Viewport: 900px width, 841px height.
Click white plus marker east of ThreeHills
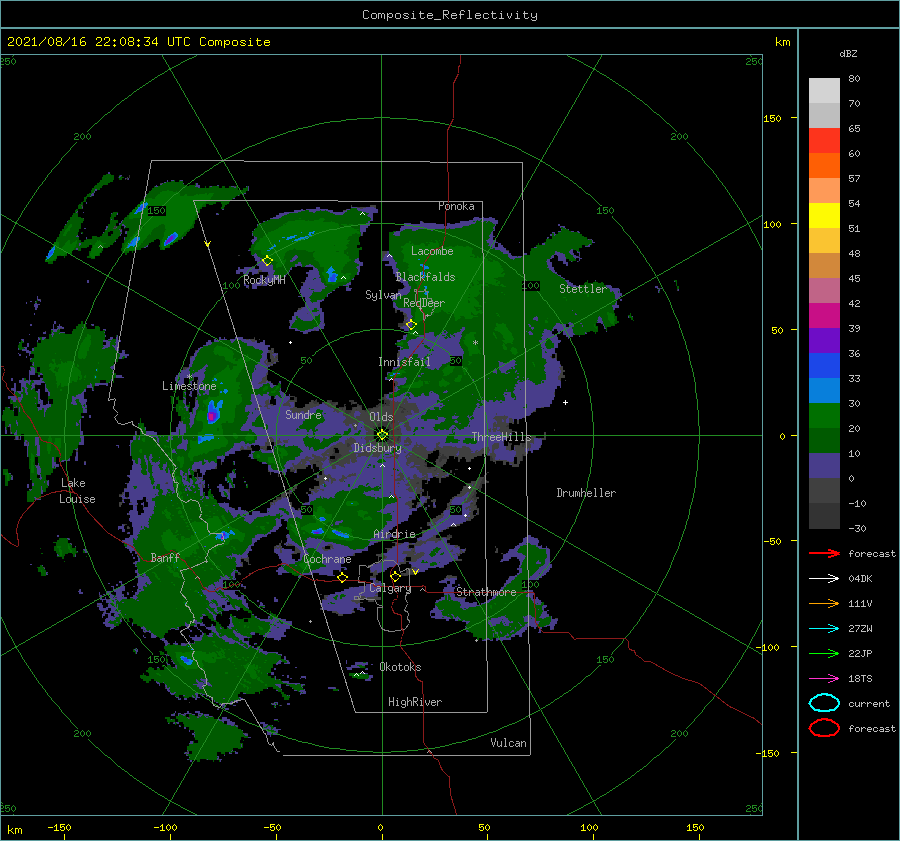coord(565,402)
